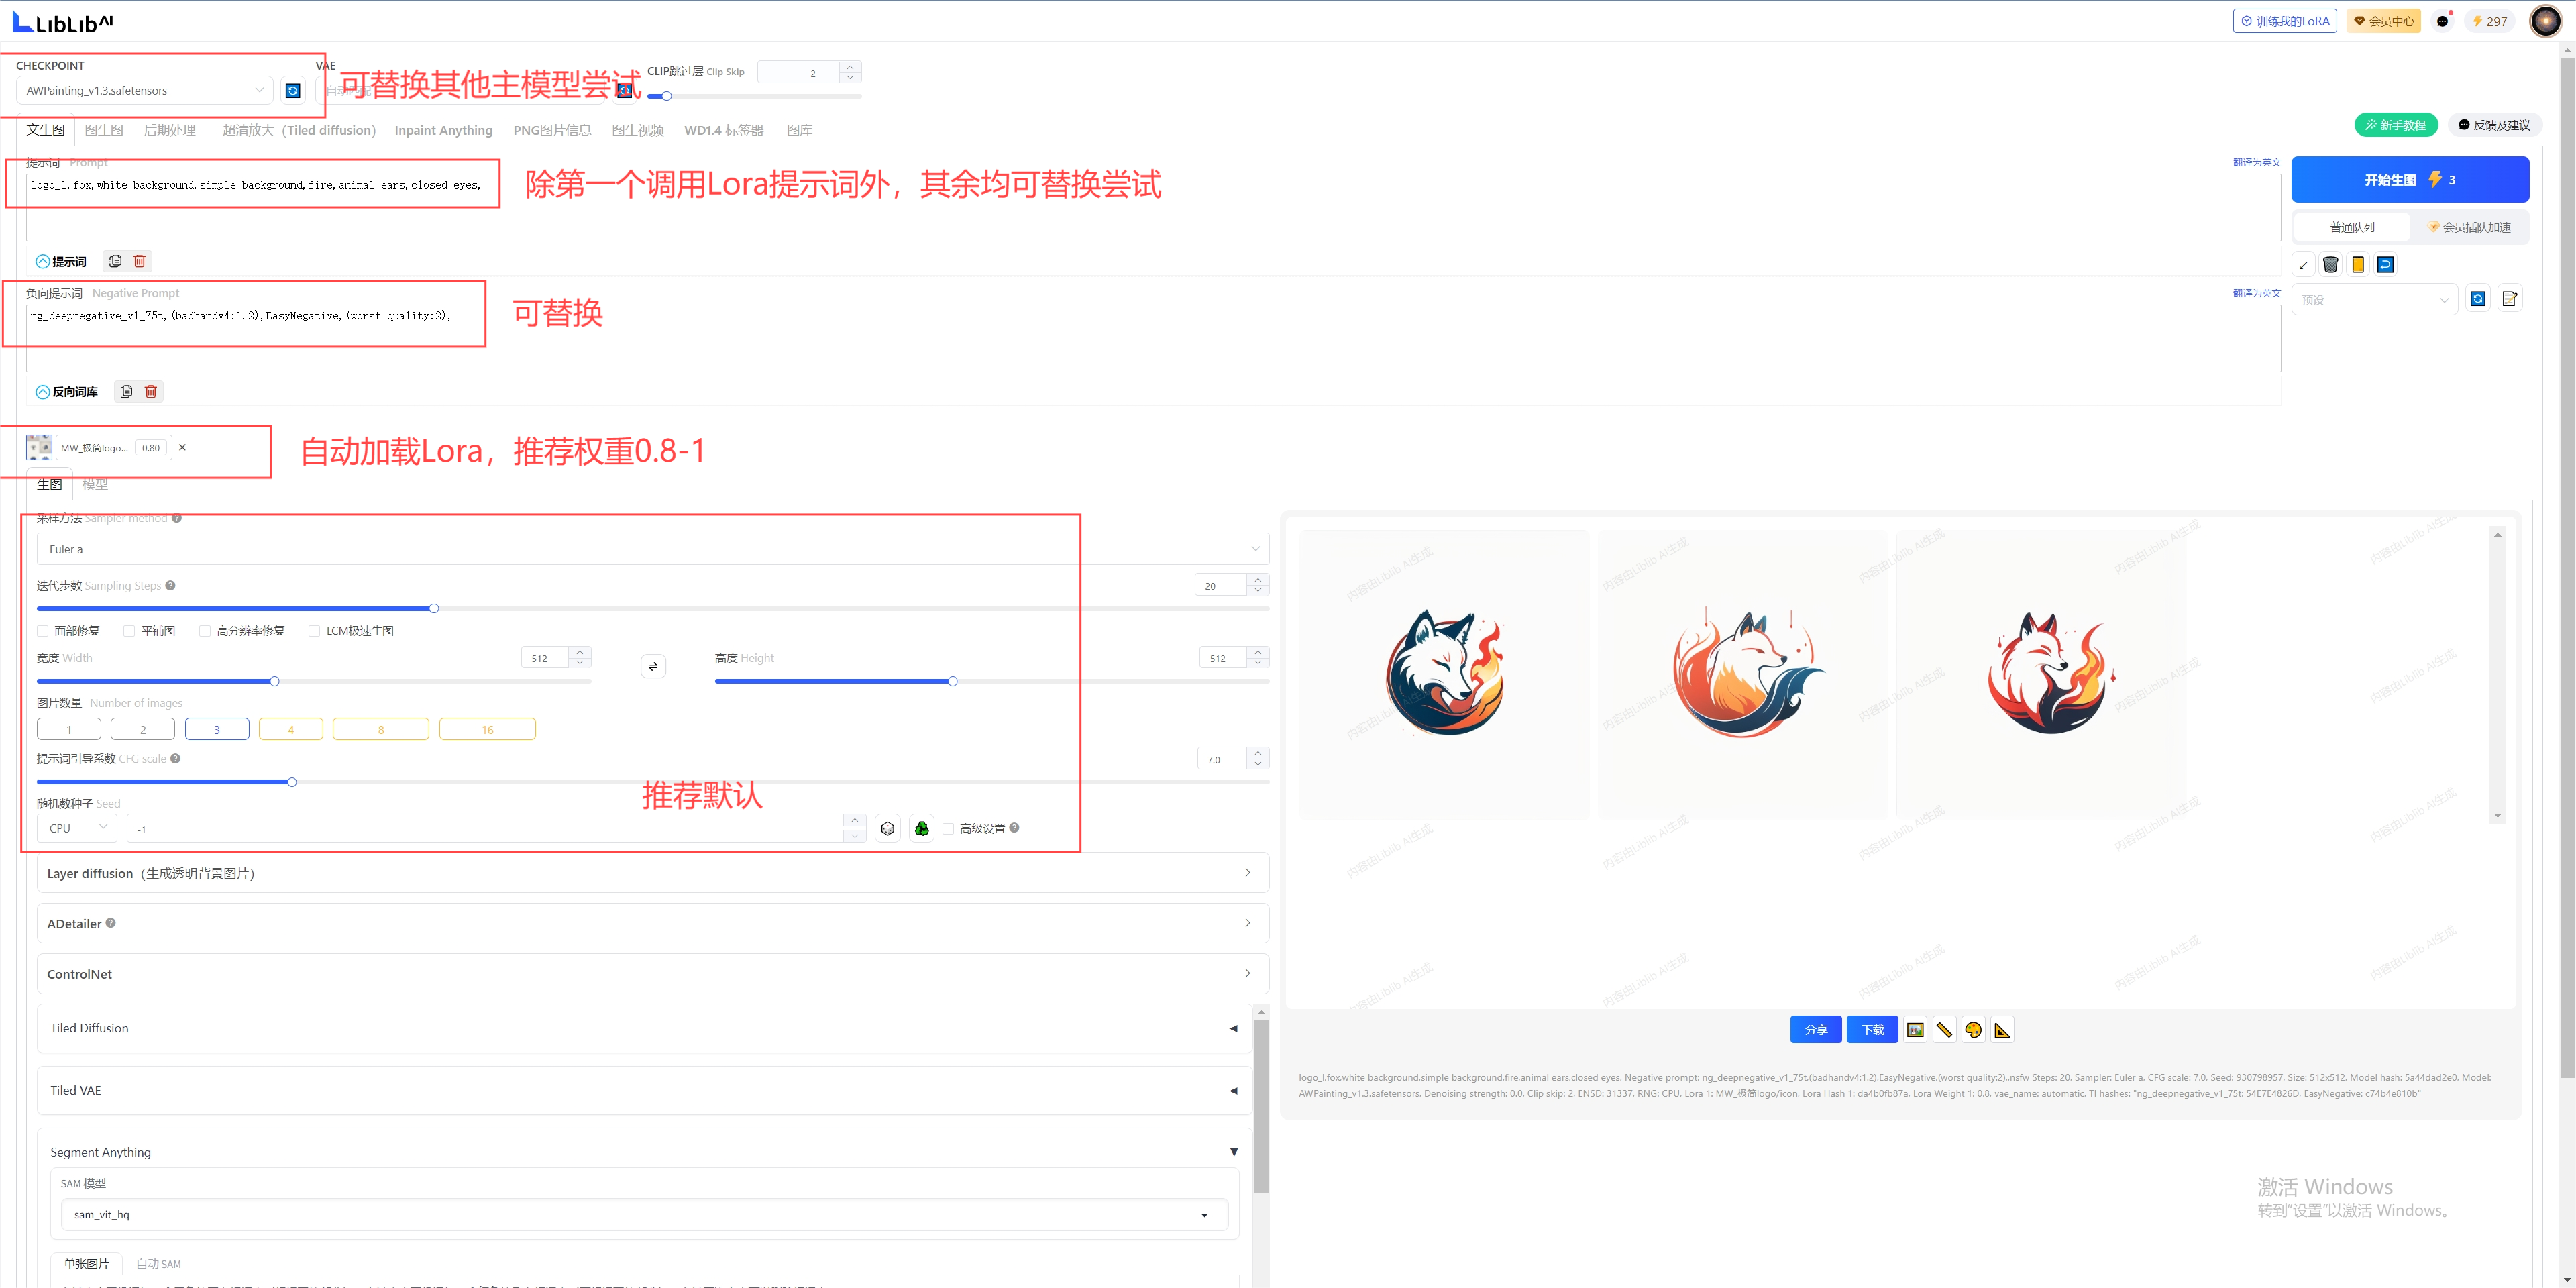Open the CHECKPOINT model dropdown
The width and height of the screenshot is (2576, 1288).
click(145, 91)
